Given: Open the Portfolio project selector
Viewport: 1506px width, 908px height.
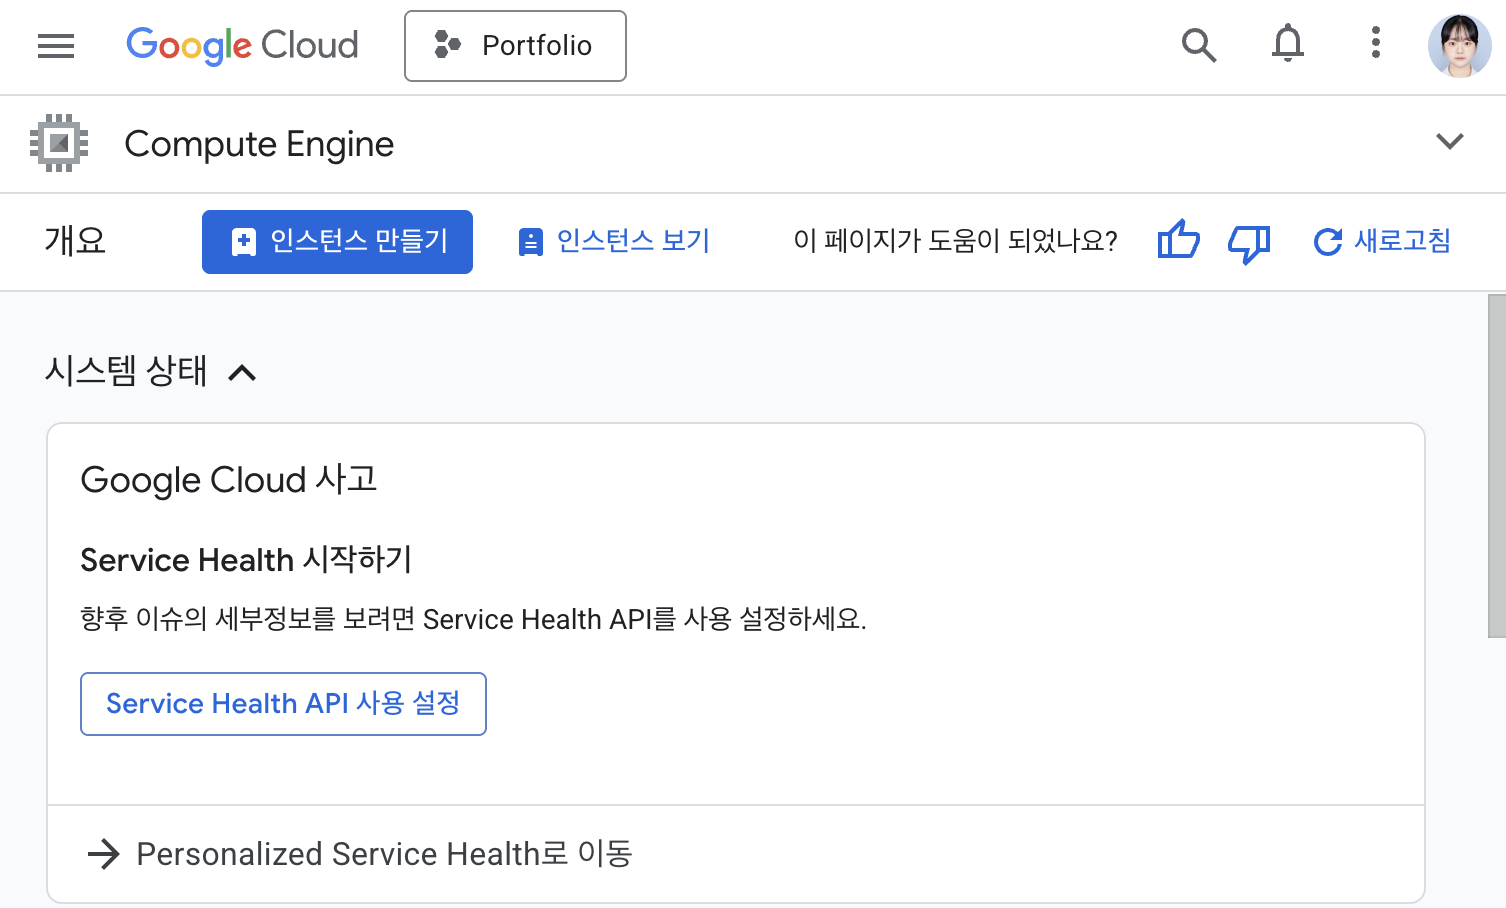Looking at the screenshot, I should point(515,46).
